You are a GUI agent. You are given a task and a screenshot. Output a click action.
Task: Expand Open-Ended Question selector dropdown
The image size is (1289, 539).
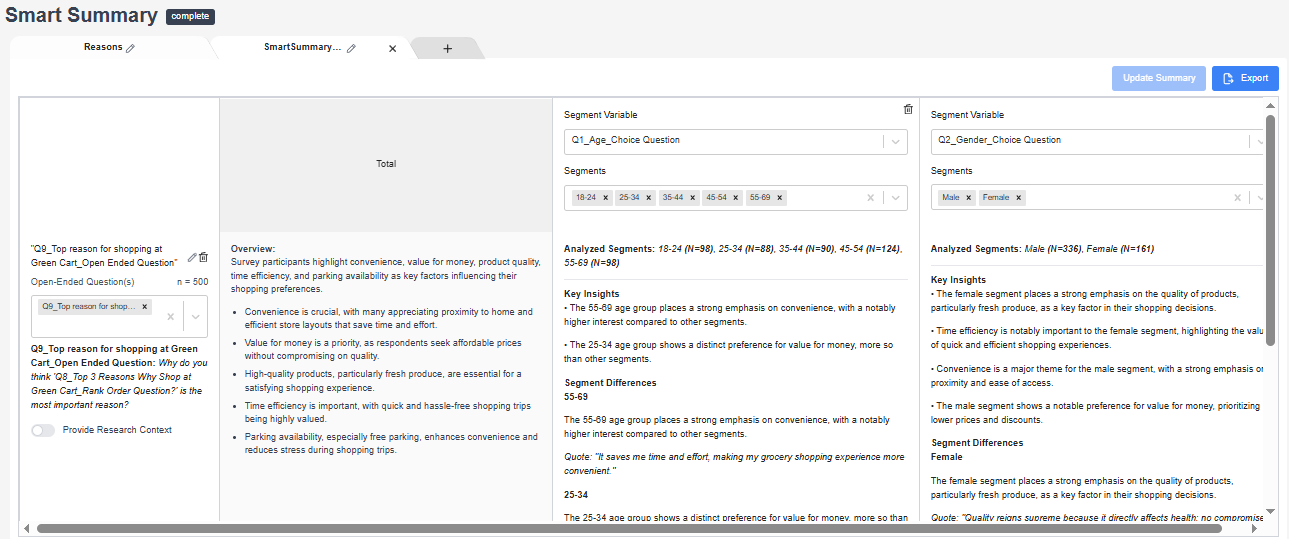196,316
